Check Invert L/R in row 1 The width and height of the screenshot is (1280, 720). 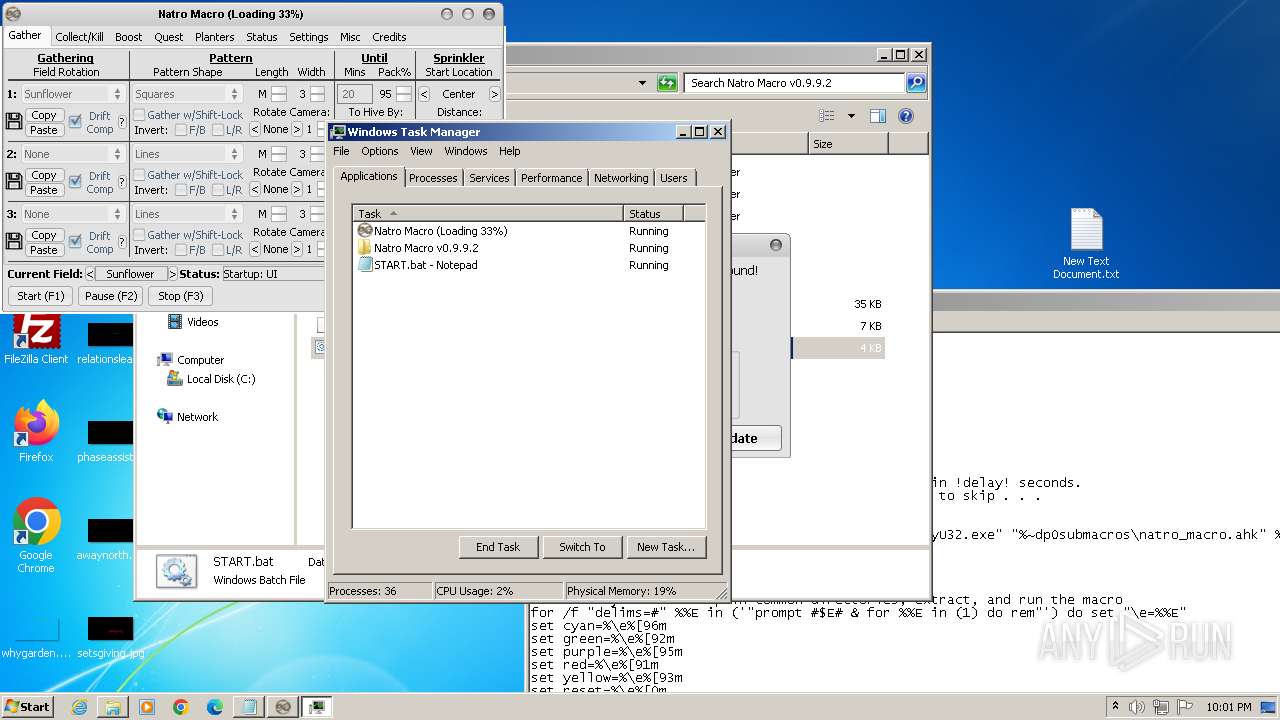(219, 130)
